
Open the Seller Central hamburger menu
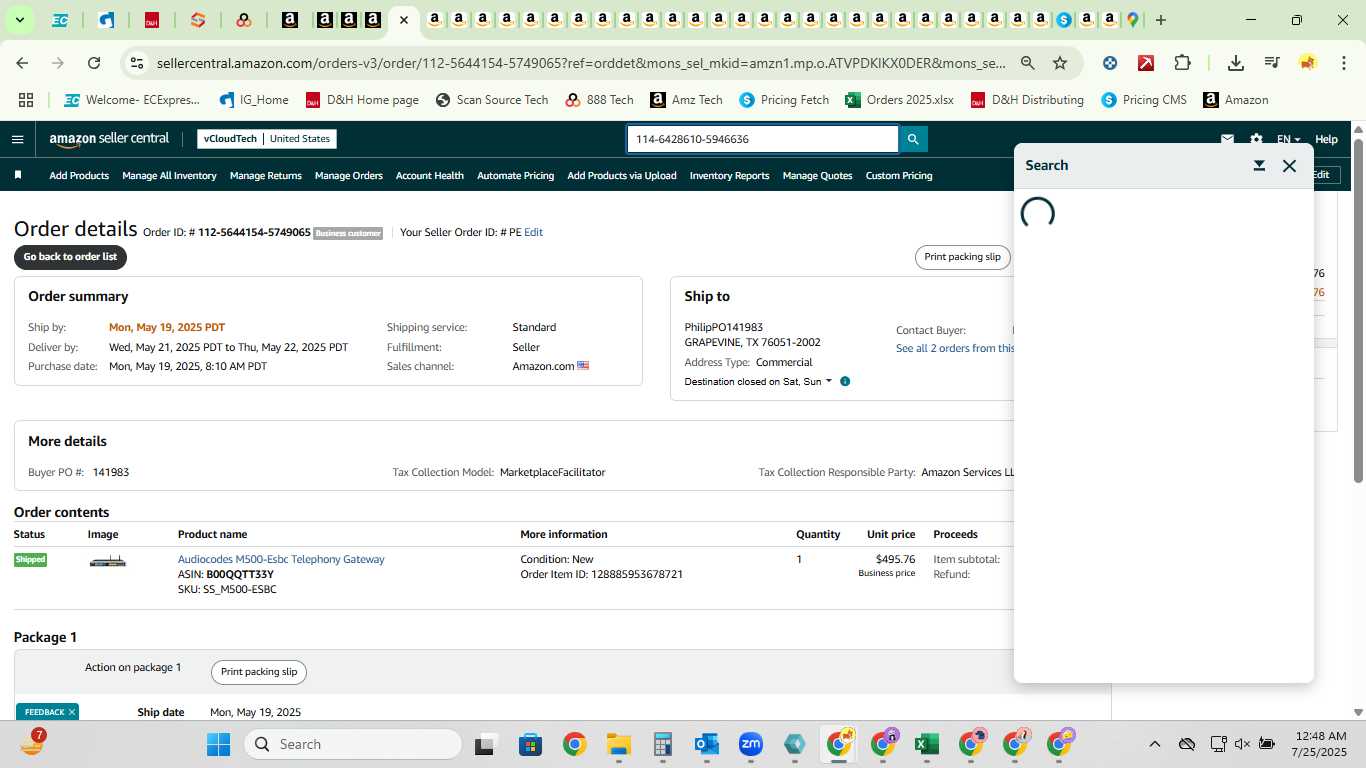tap(17, 139)
